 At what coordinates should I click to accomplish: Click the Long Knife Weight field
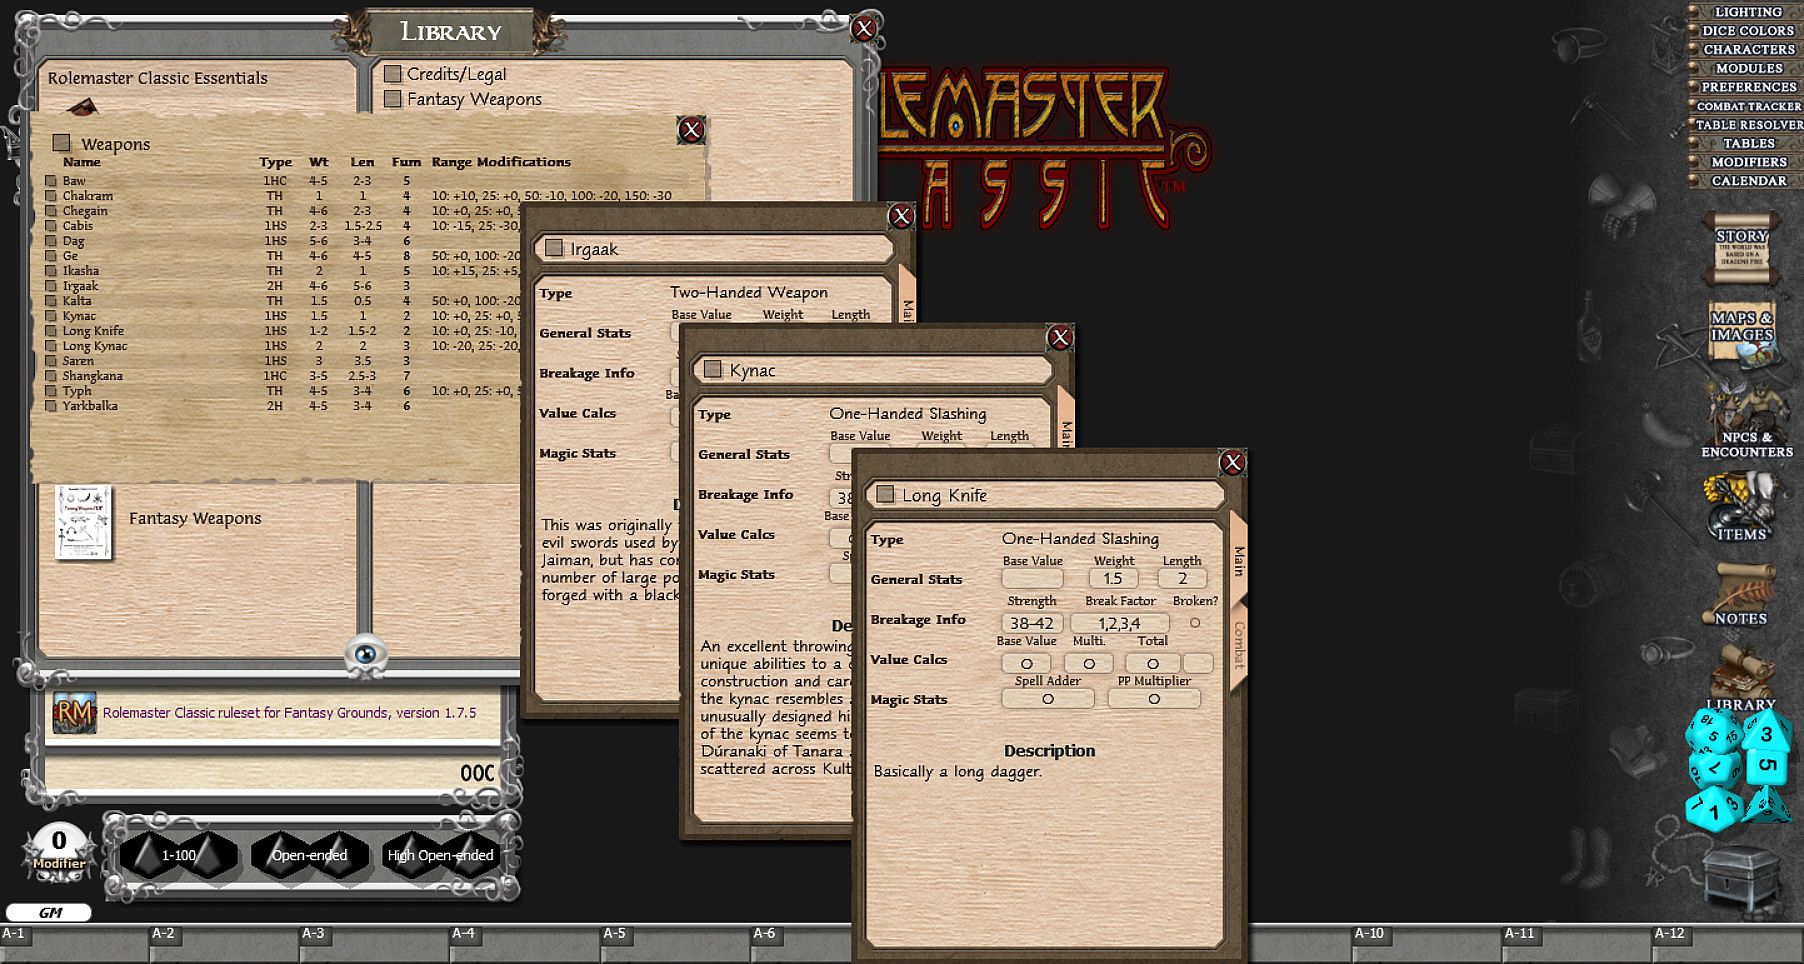1113,579
